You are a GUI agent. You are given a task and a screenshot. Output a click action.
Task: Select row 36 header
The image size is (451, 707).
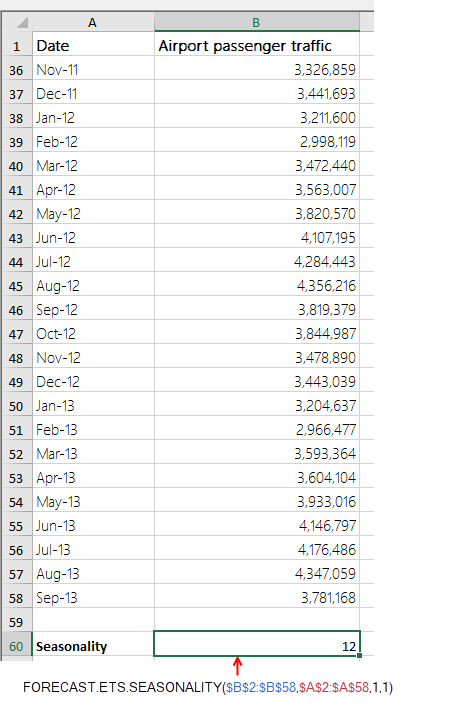pyautogui.click(x=17, y=70)
